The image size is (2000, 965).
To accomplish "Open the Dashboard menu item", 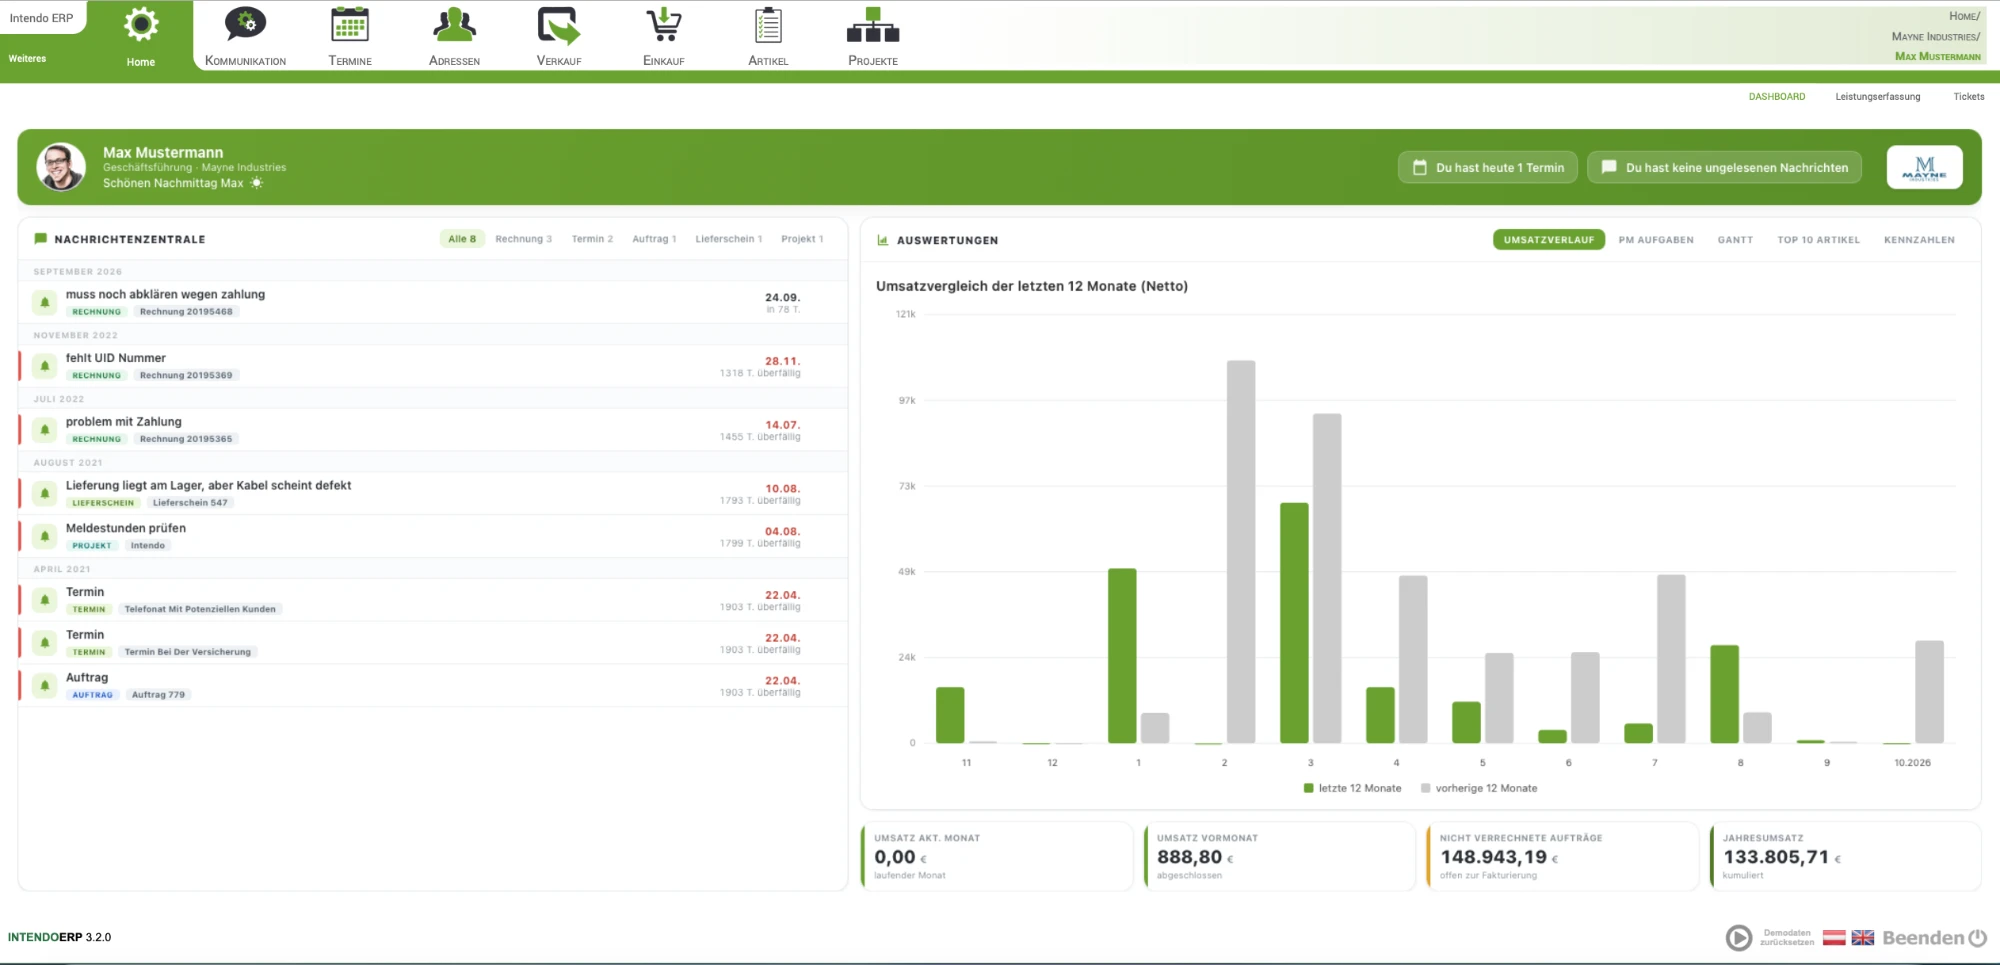I will click(1777, 97).
